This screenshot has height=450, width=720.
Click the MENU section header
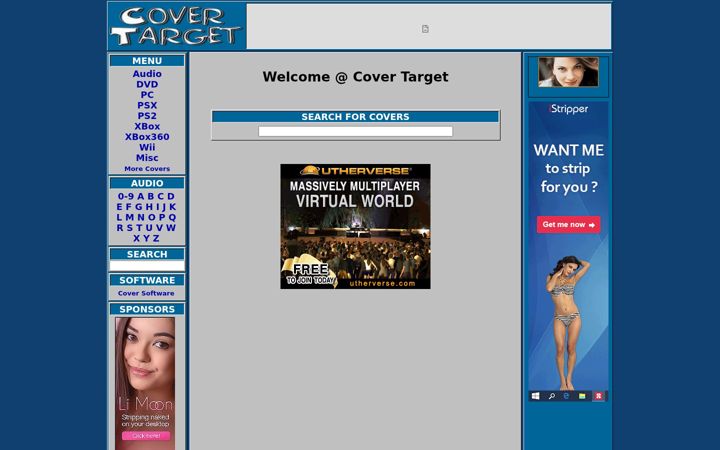(147, 61)
